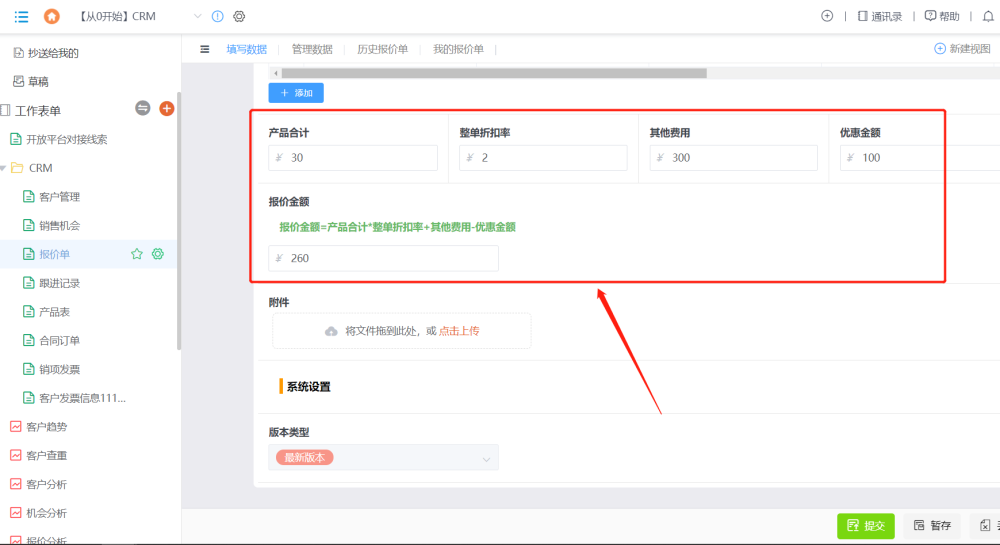The image size is (1000, 545).
Task: Open 销项发票 form
Action: (x=52, y=369)
